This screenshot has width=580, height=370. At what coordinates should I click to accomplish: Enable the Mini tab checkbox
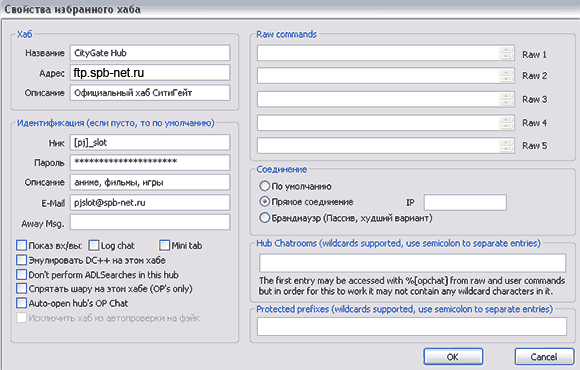[165, 245]
